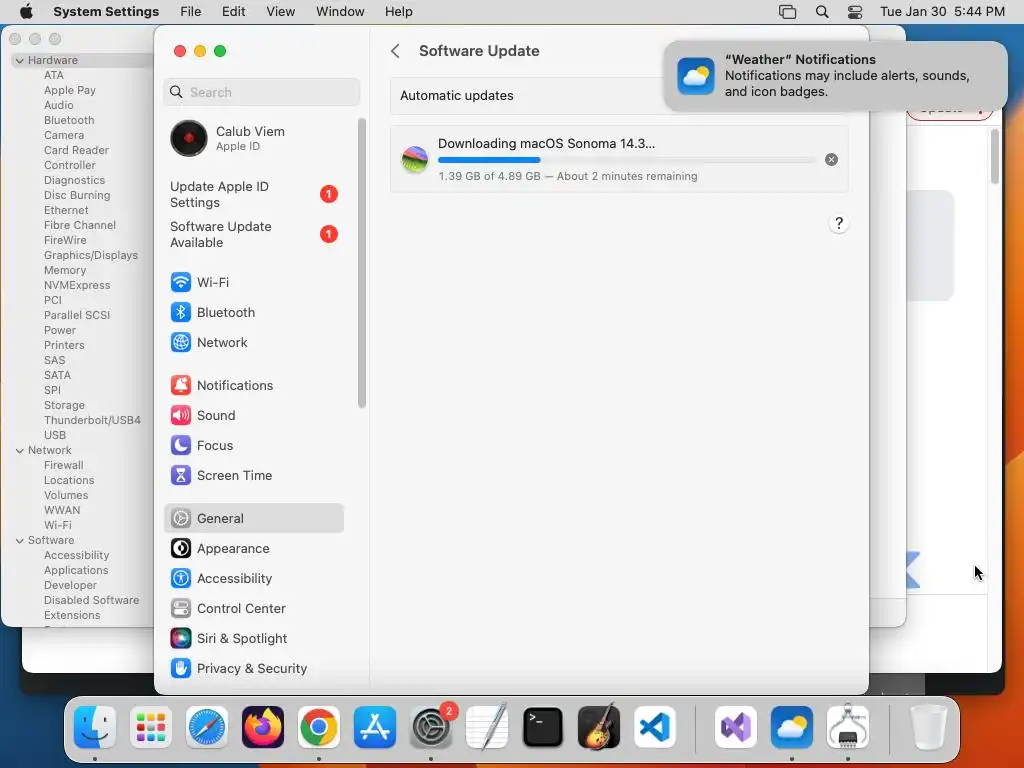Collapse the Network tree section

[x=20, y=451]
